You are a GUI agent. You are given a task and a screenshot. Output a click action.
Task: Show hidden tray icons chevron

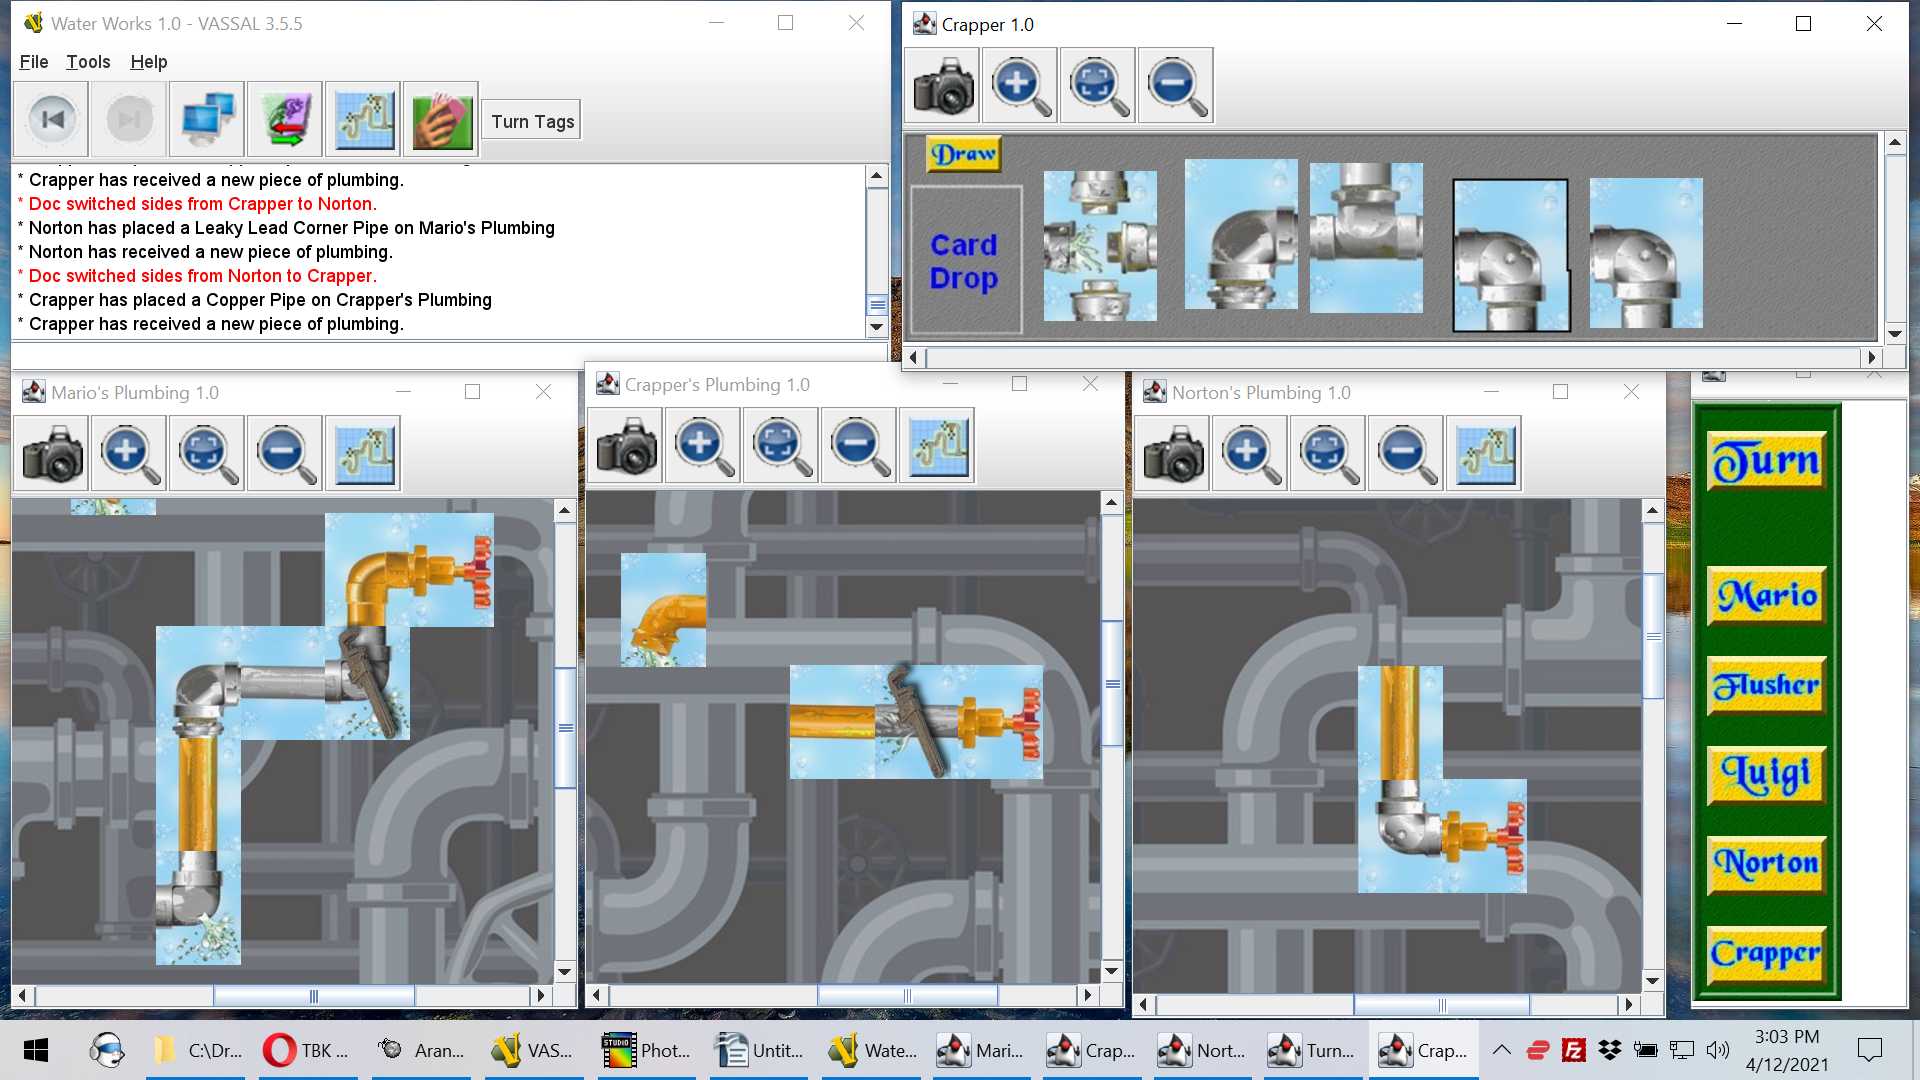[1501, 1050]
